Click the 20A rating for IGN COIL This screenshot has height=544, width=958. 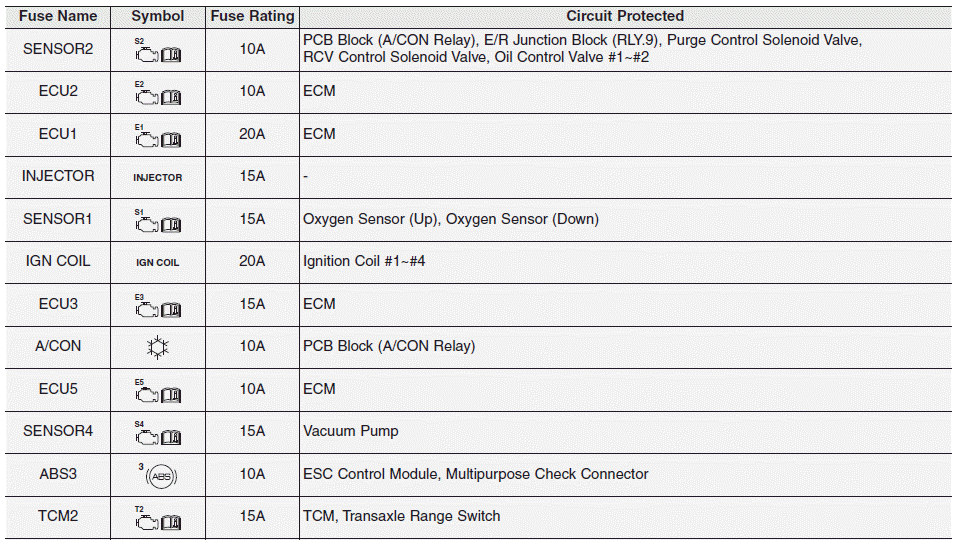252,261
